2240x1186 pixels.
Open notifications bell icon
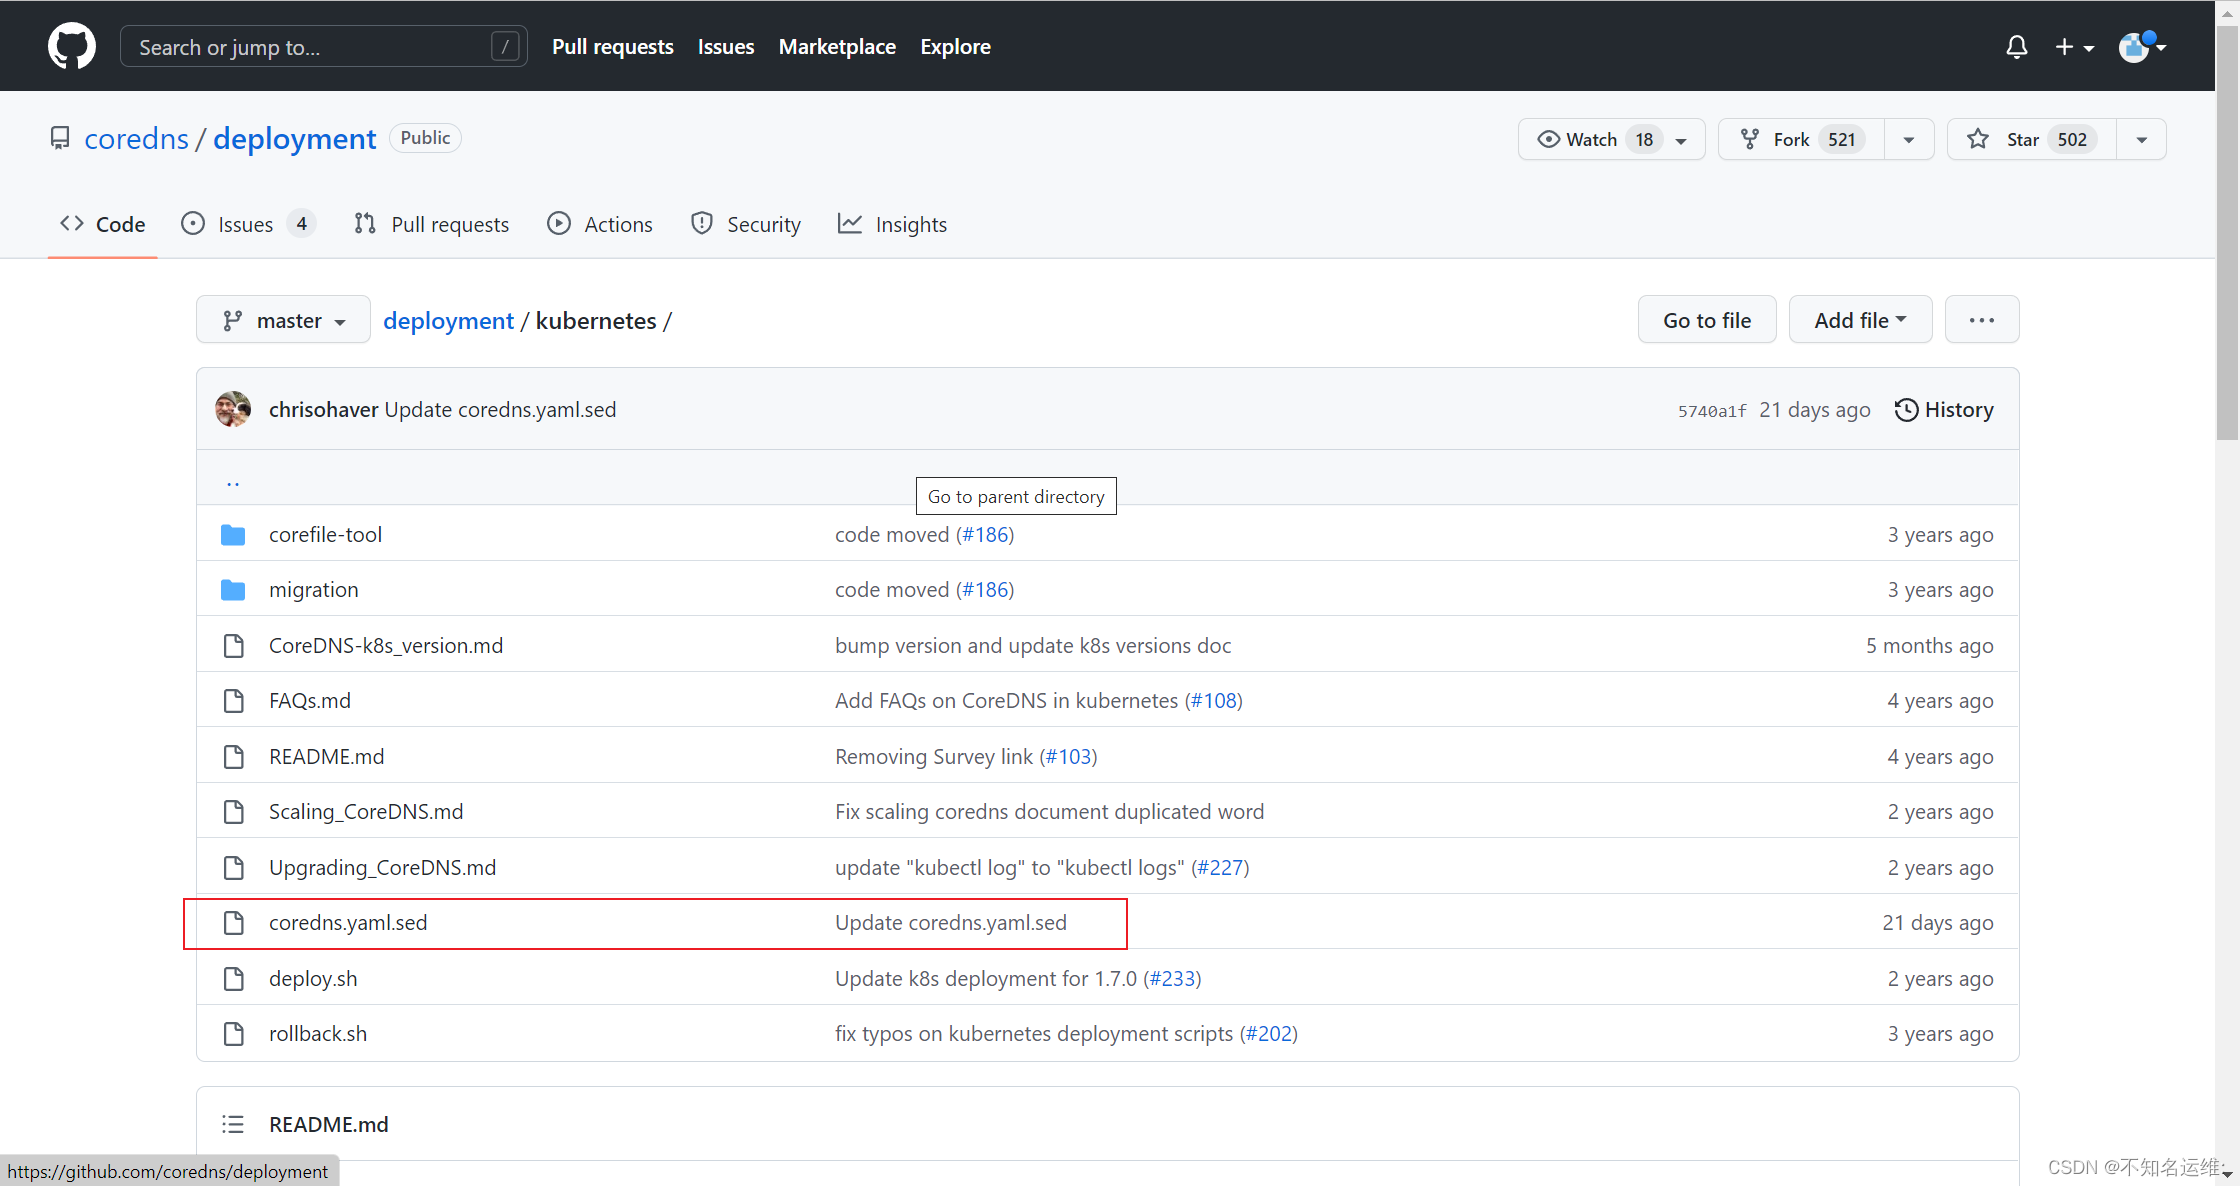coord(2016,47)
